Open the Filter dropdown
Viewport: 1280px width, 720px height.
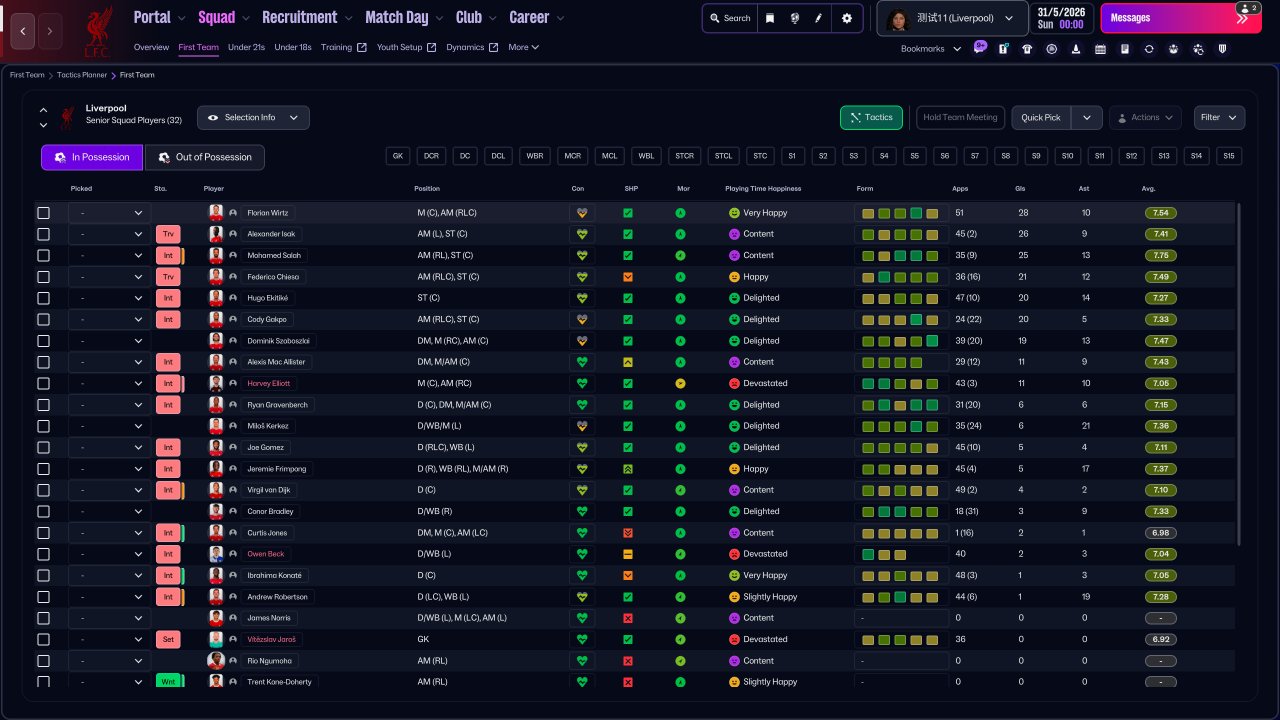coord(1219,118)
